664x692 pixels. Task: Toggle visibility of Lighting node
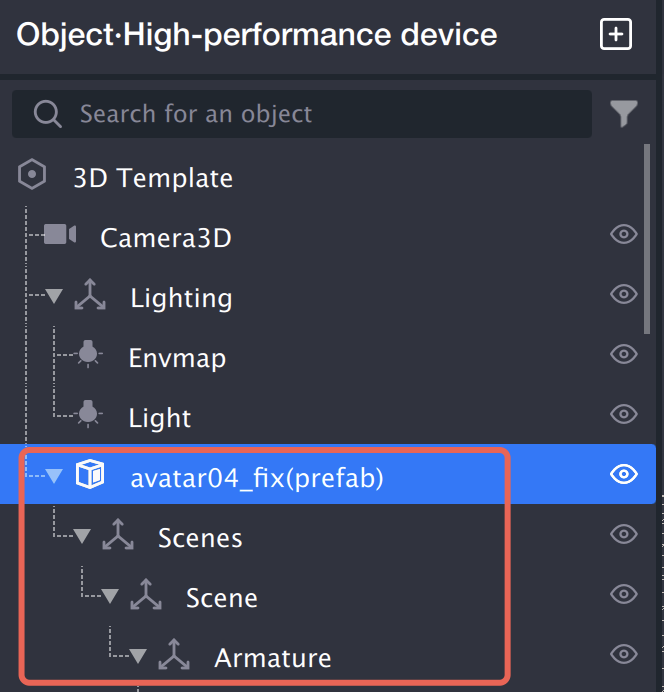point(624,295)
